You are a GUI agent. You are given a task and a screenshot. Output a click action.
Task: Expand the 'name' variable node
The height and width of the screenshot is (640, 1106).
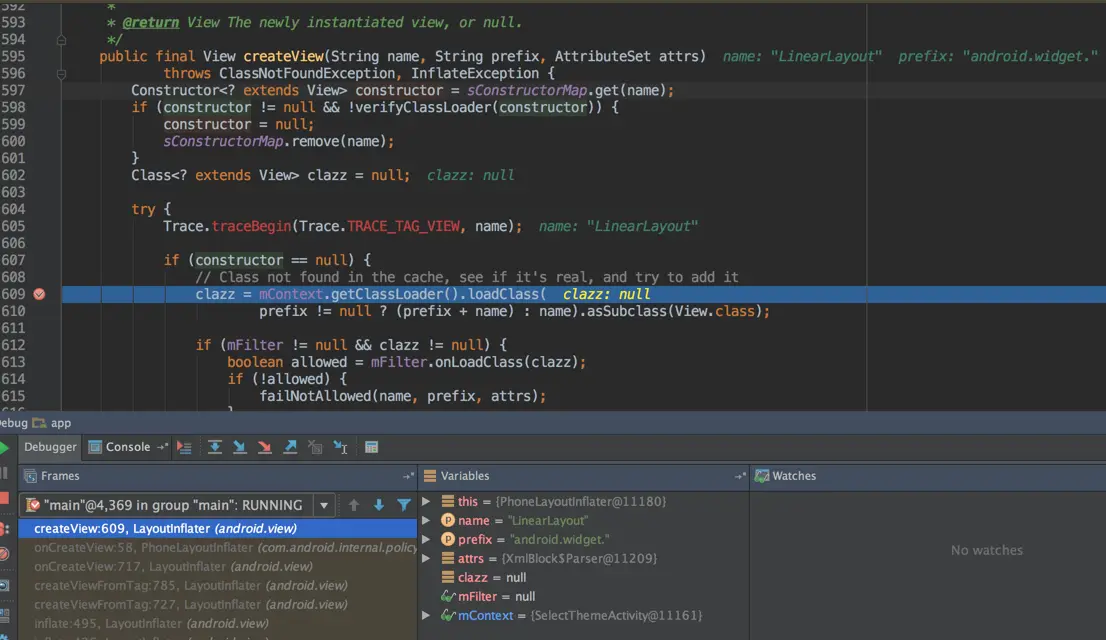click(426, 521)
